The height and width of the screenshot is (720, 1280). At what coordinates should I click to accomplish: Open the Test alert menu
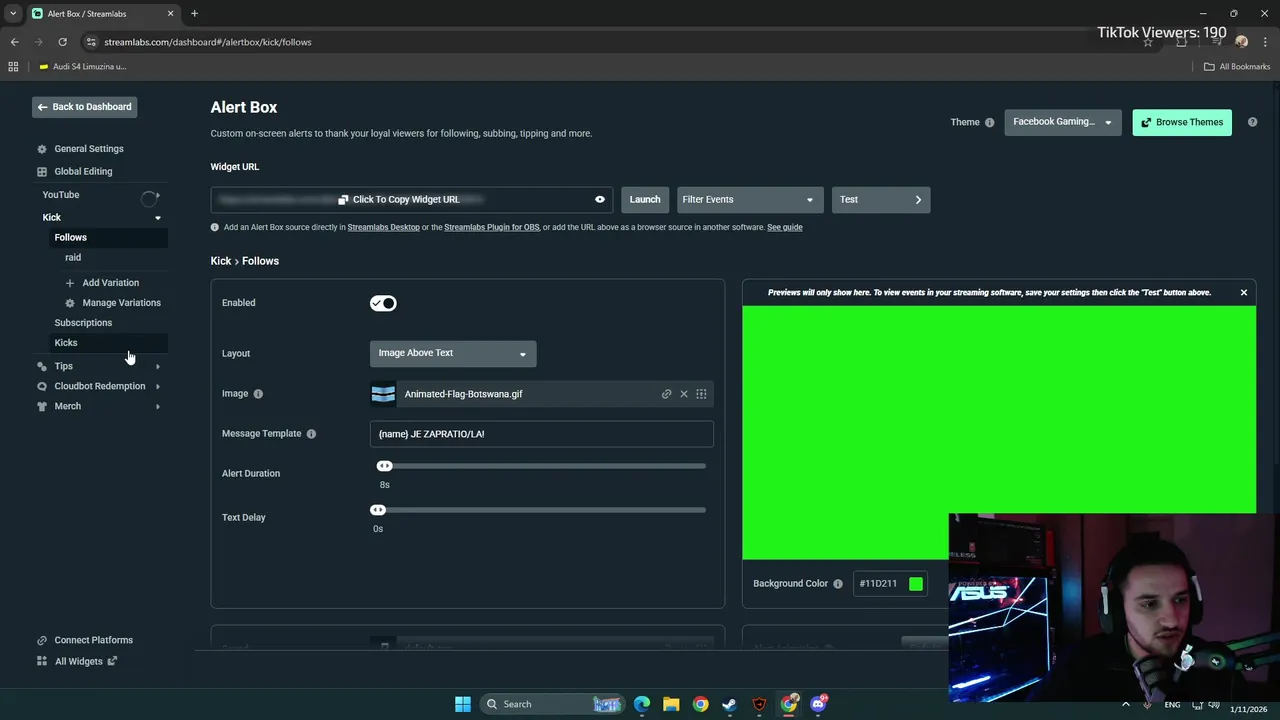click(881, 200)
